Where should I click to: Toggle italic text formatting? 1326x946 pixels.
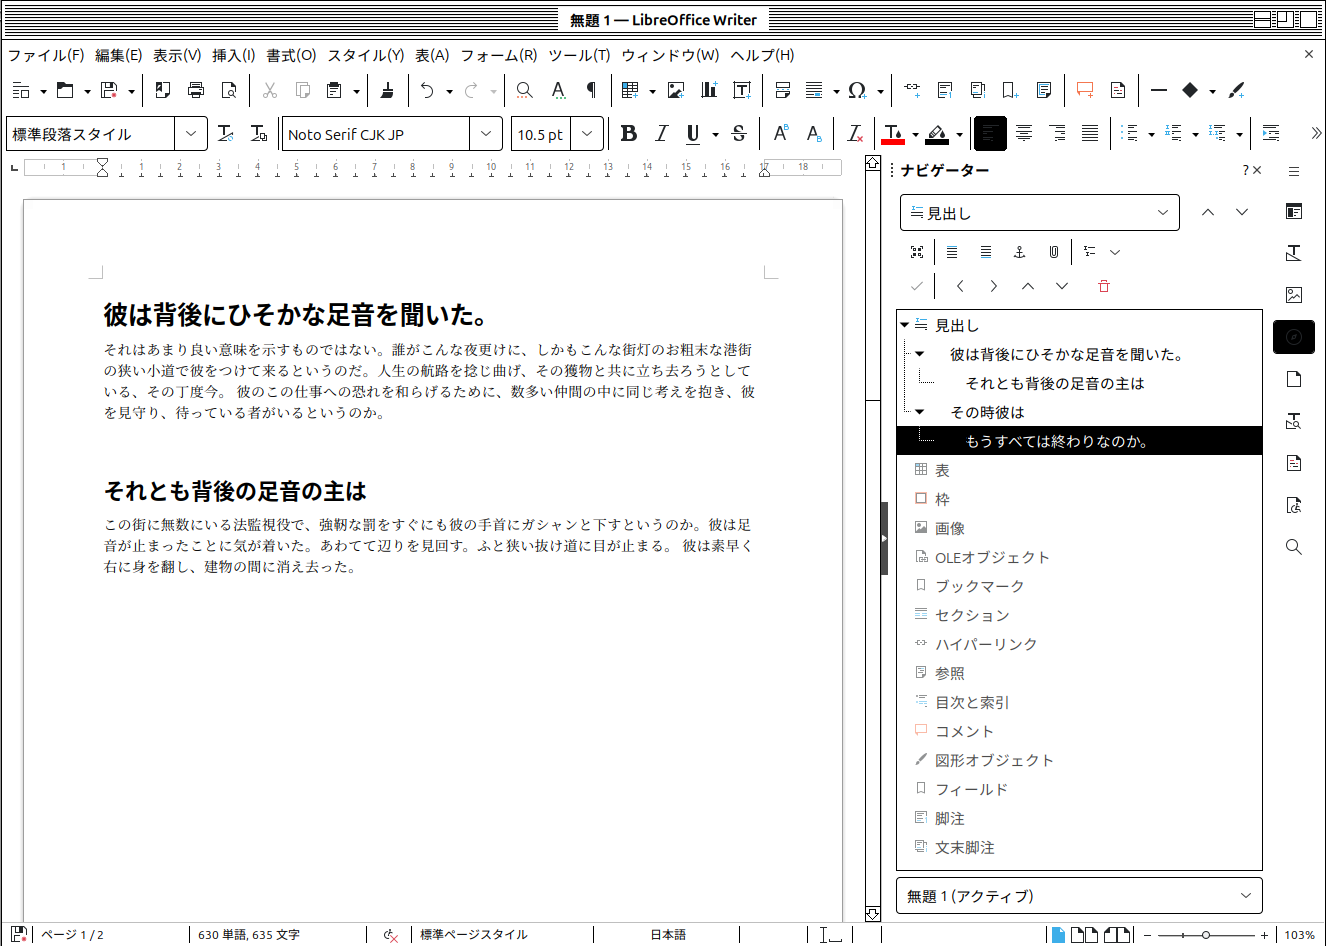(661, 134)
